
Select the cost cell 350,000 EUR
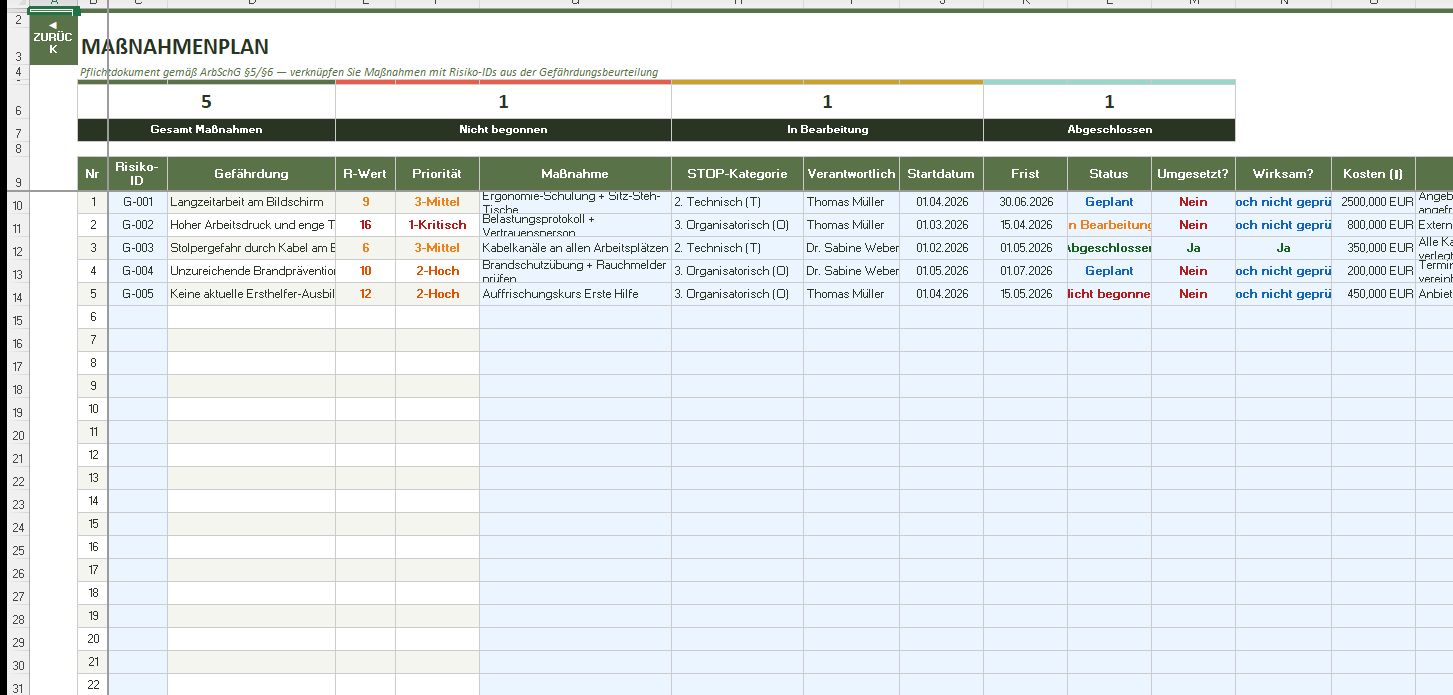(x=1372, y=248)
